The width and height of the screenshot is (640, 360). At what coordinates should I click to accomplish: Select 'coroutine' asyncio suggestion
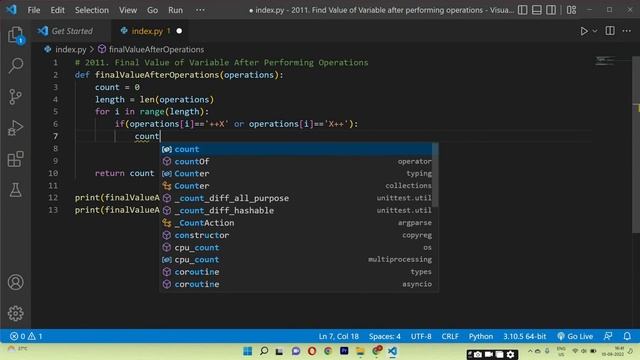pyautogui.click(x=296, y=284)
